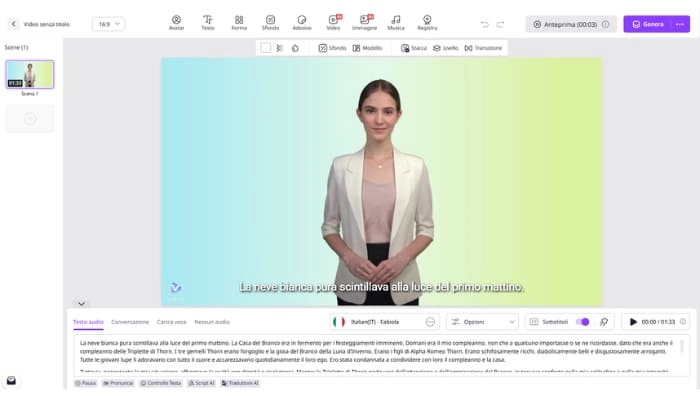Click the purple Genera button
The height and width of the screenshot is (400, 700).
pyautogui.click(x=648, y=24)
